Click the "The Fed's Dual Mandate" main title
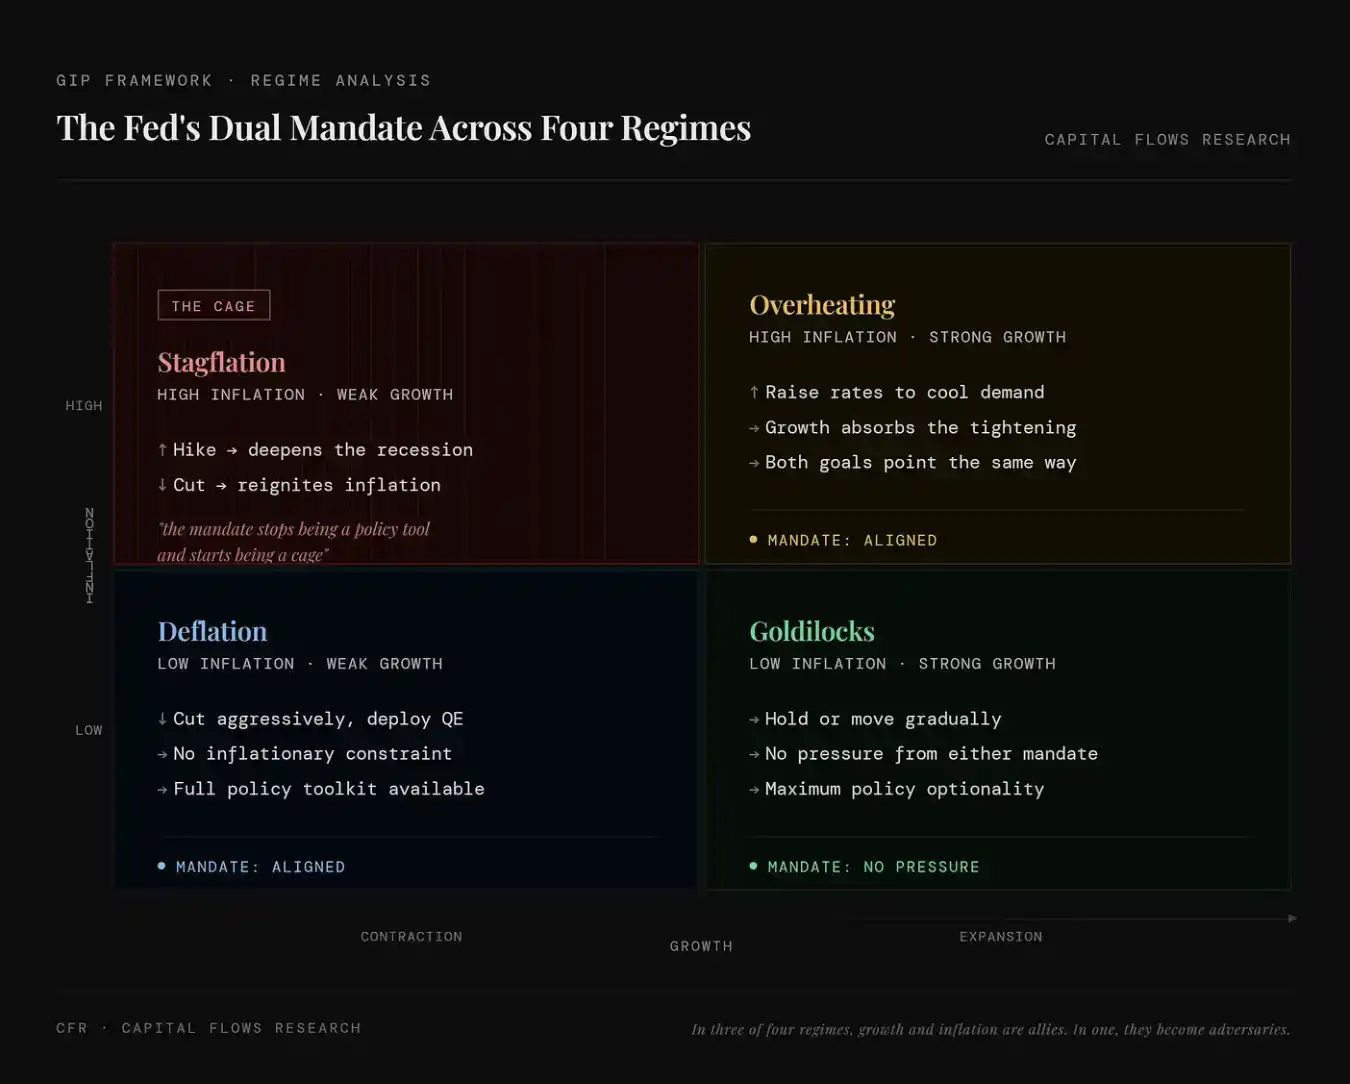The image size is (1350, 1084). pyautogui.click(x=403, y=128)
